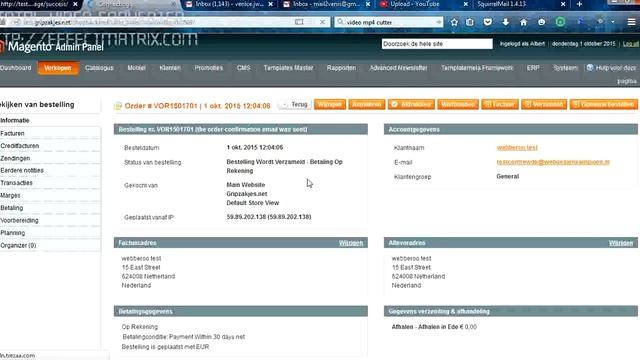The image size is (640, 360).
Task: Click the help icon next to 'Hulp voor deze pagina'
Action: pyautogui.click(x=590, y=68)
